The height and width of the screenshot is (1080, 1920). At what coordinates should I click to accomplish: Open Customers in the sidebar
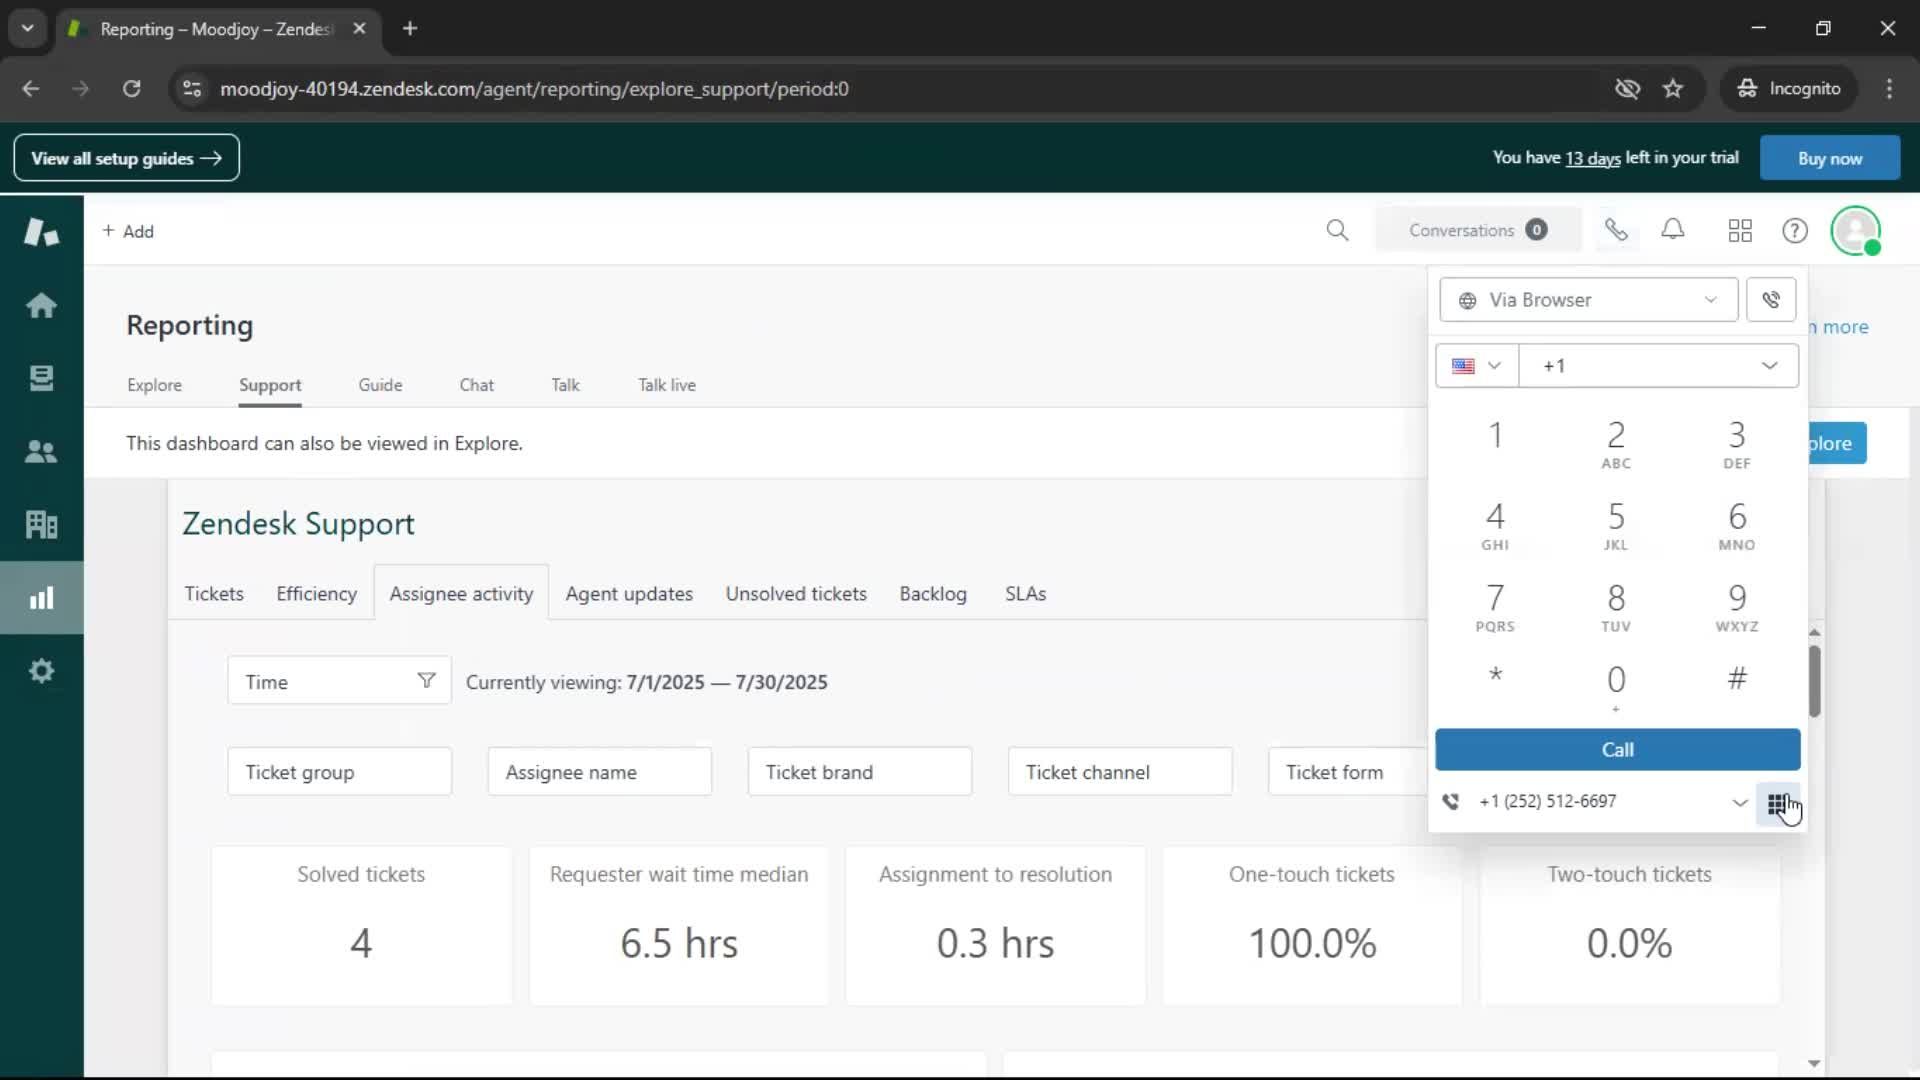pos(41,452)
